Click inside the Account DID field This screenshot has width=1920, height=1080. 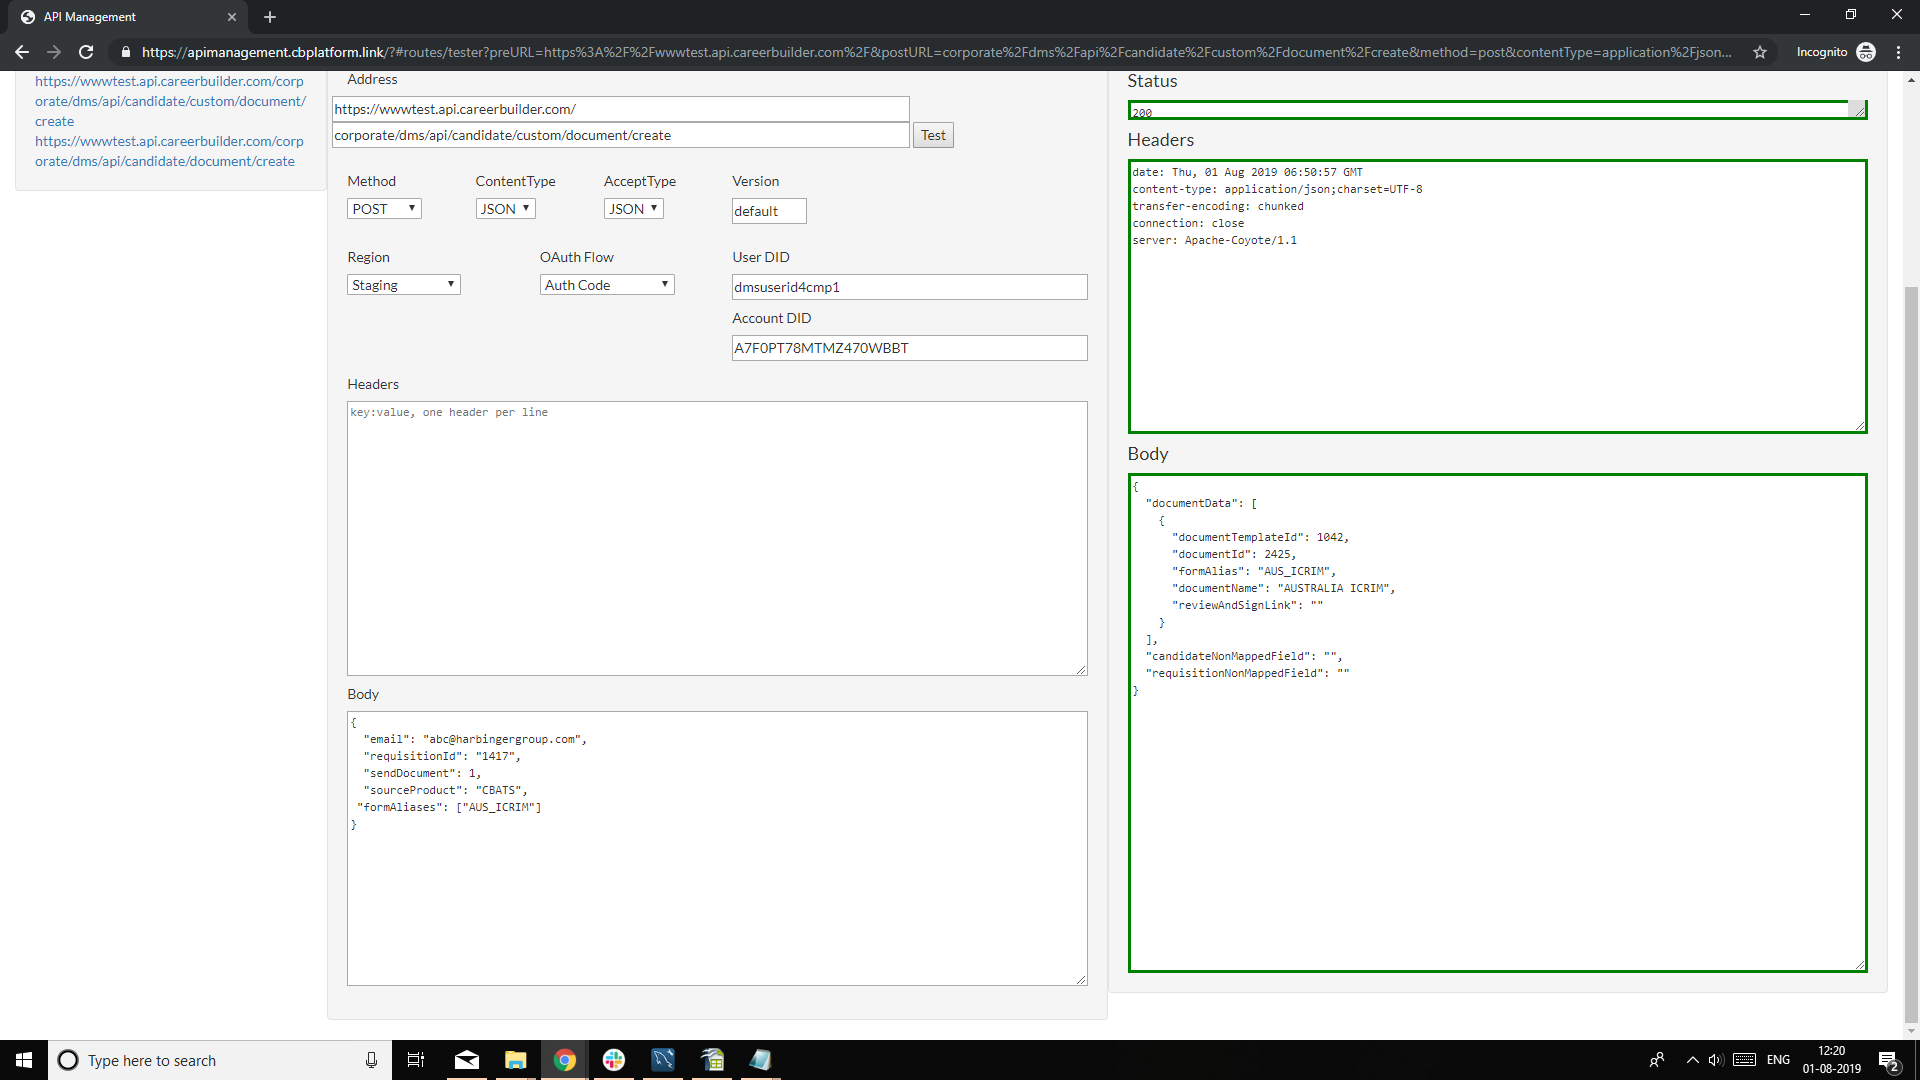908,347
